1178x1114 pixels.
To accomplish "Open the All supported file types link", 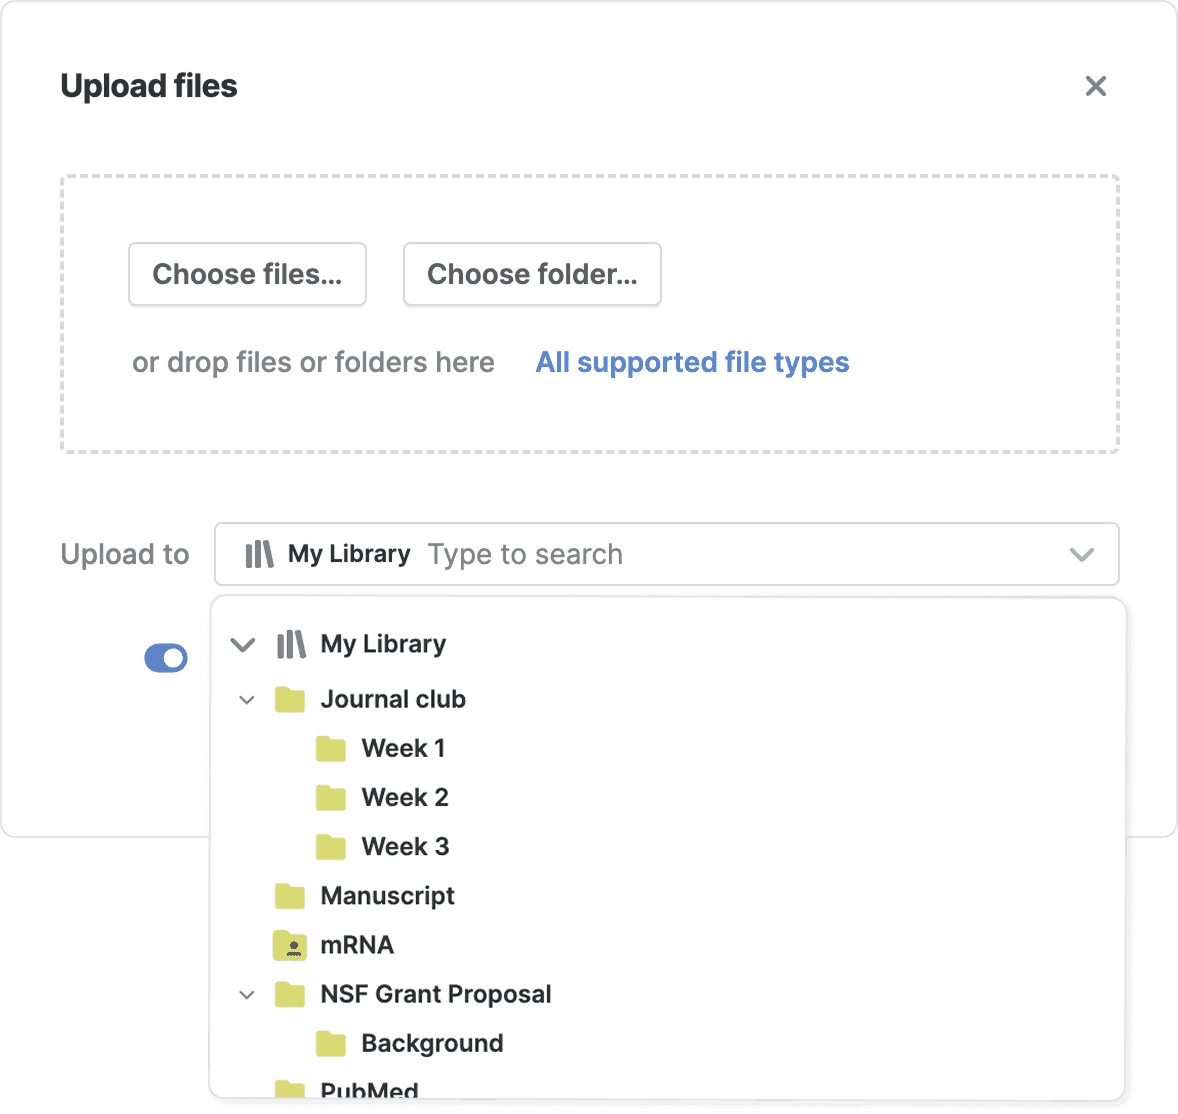I will [692, 362].
